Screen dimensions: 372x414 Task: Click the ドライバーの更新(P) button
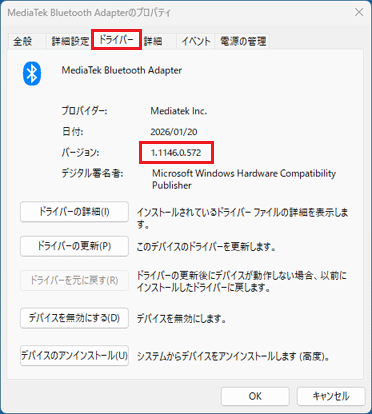tap(74, 246)
